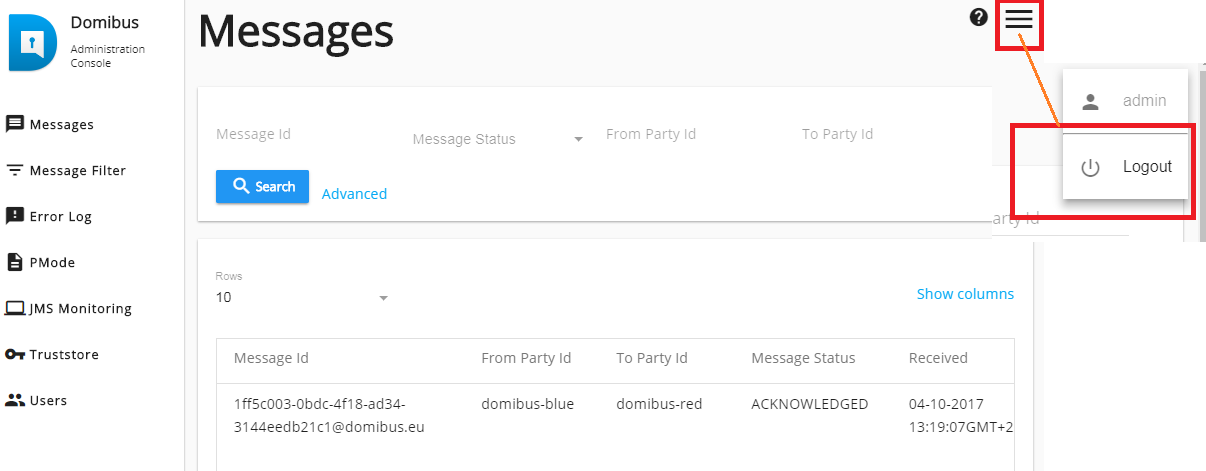Click the Logout power icon

1091,168
